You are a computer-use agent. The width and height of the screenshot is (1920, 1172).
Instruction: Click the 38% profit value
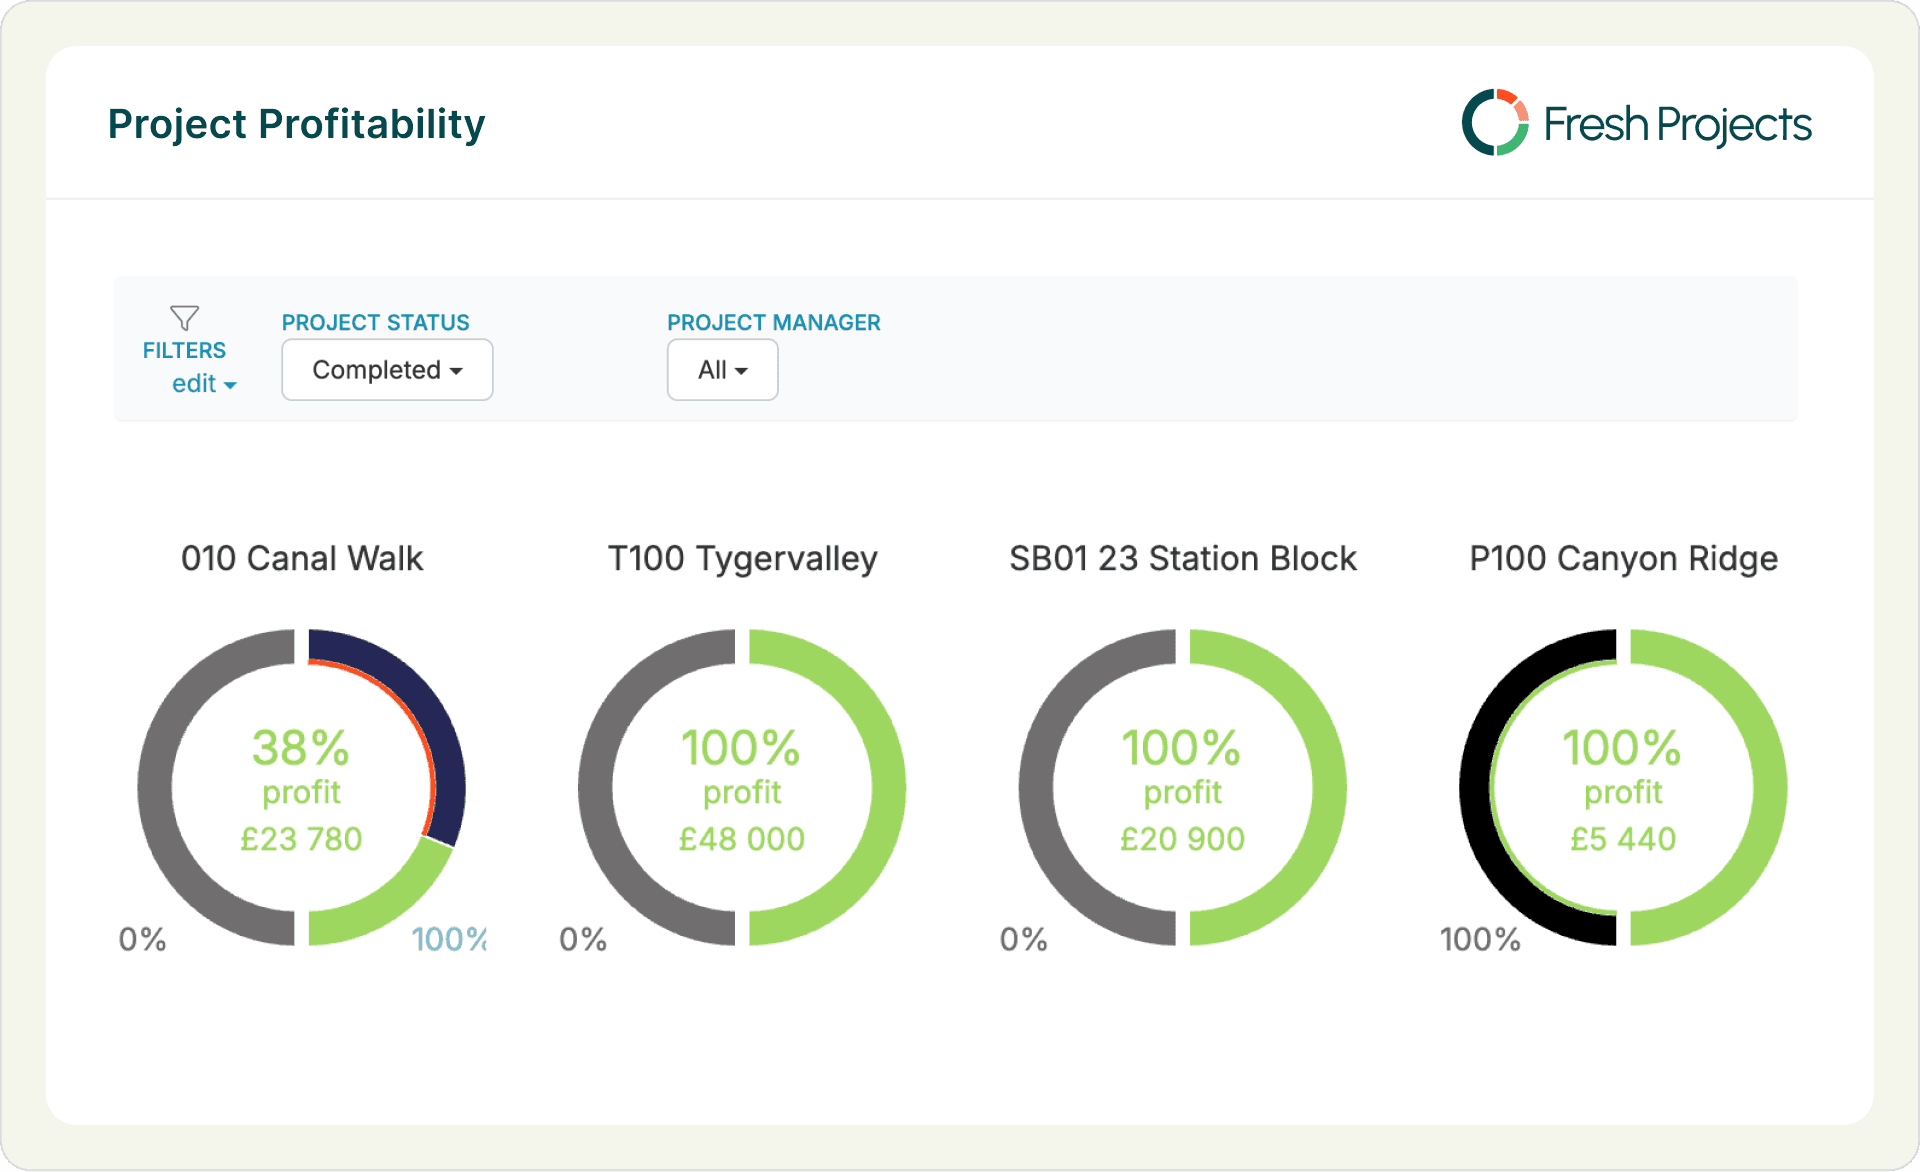pyautogui.click(x=300, y=748)
